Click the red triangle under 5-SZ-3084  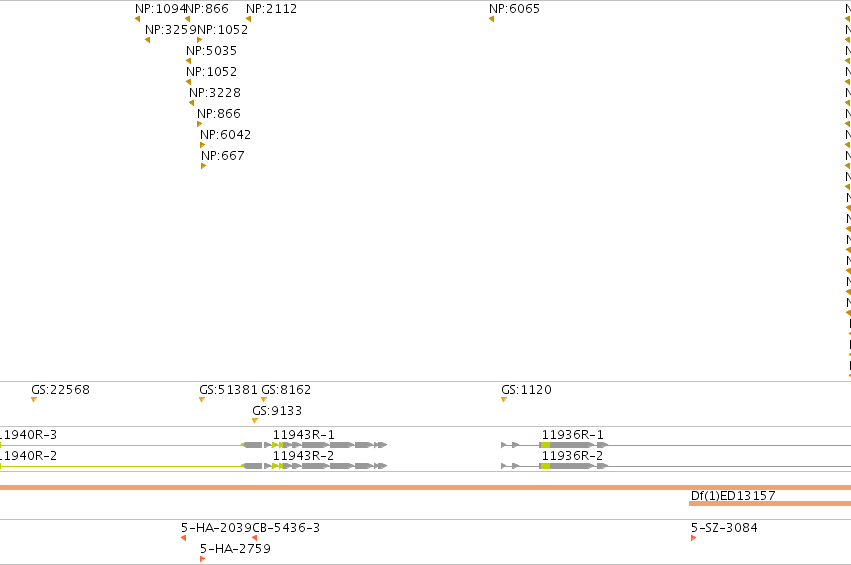(x=694, y=538)
